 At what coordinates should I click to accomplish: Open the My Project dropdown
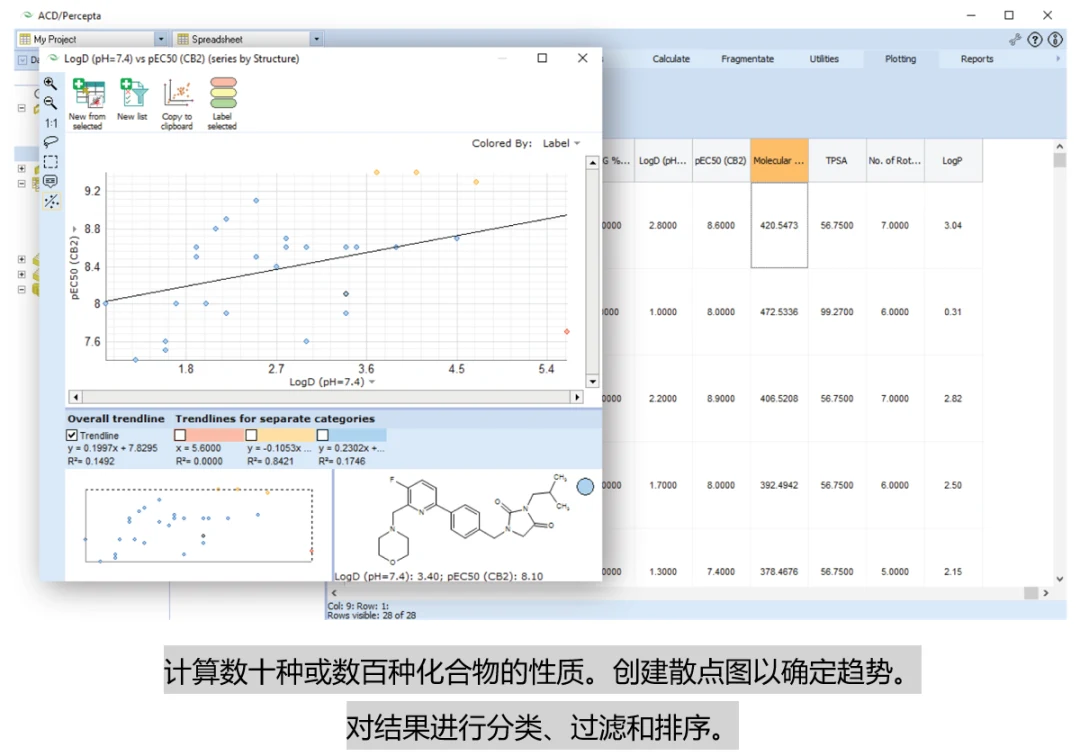160,39
